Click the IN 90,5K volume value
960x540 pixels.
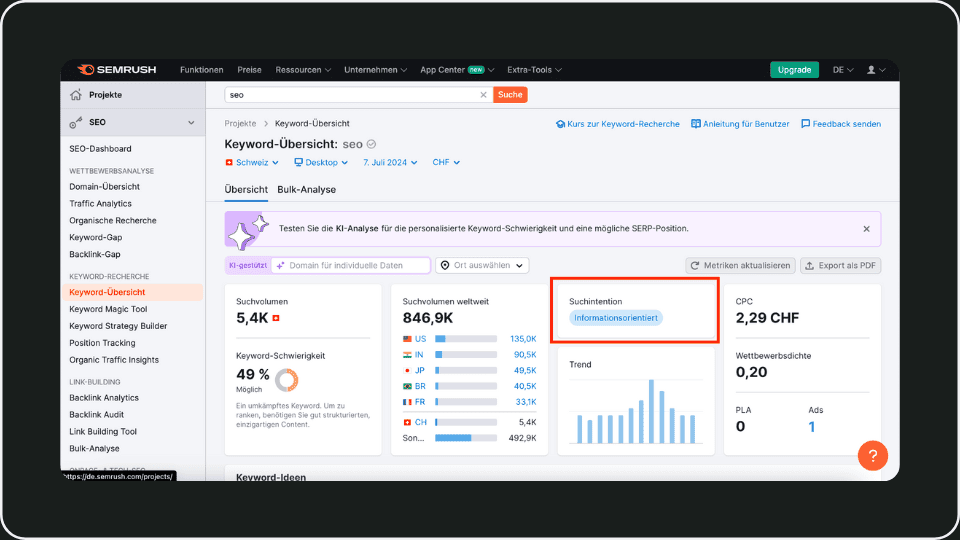(x=525, y=354)
